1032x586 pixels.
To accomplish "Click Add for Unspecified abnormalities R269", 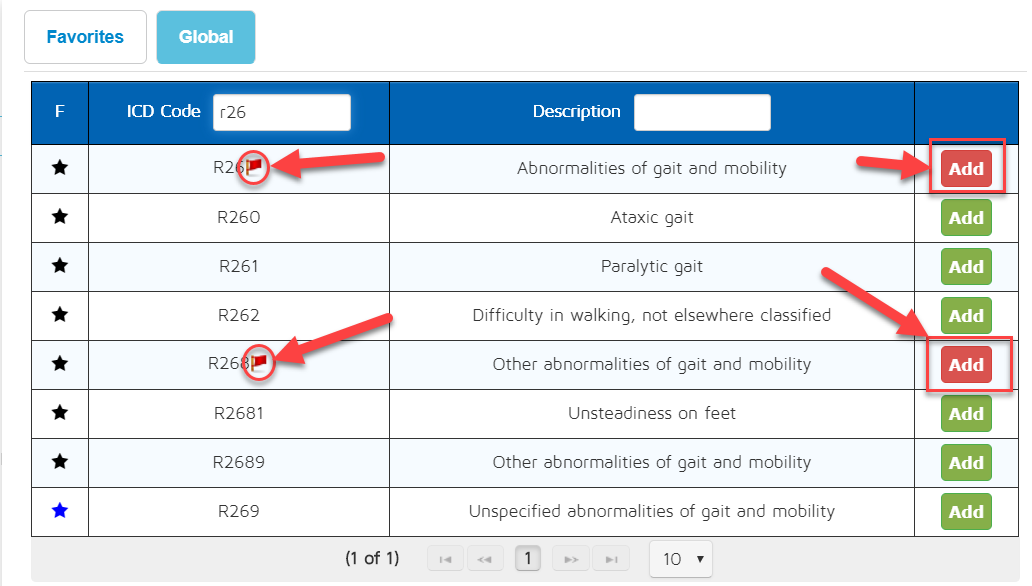I will (x=965, y=511).
